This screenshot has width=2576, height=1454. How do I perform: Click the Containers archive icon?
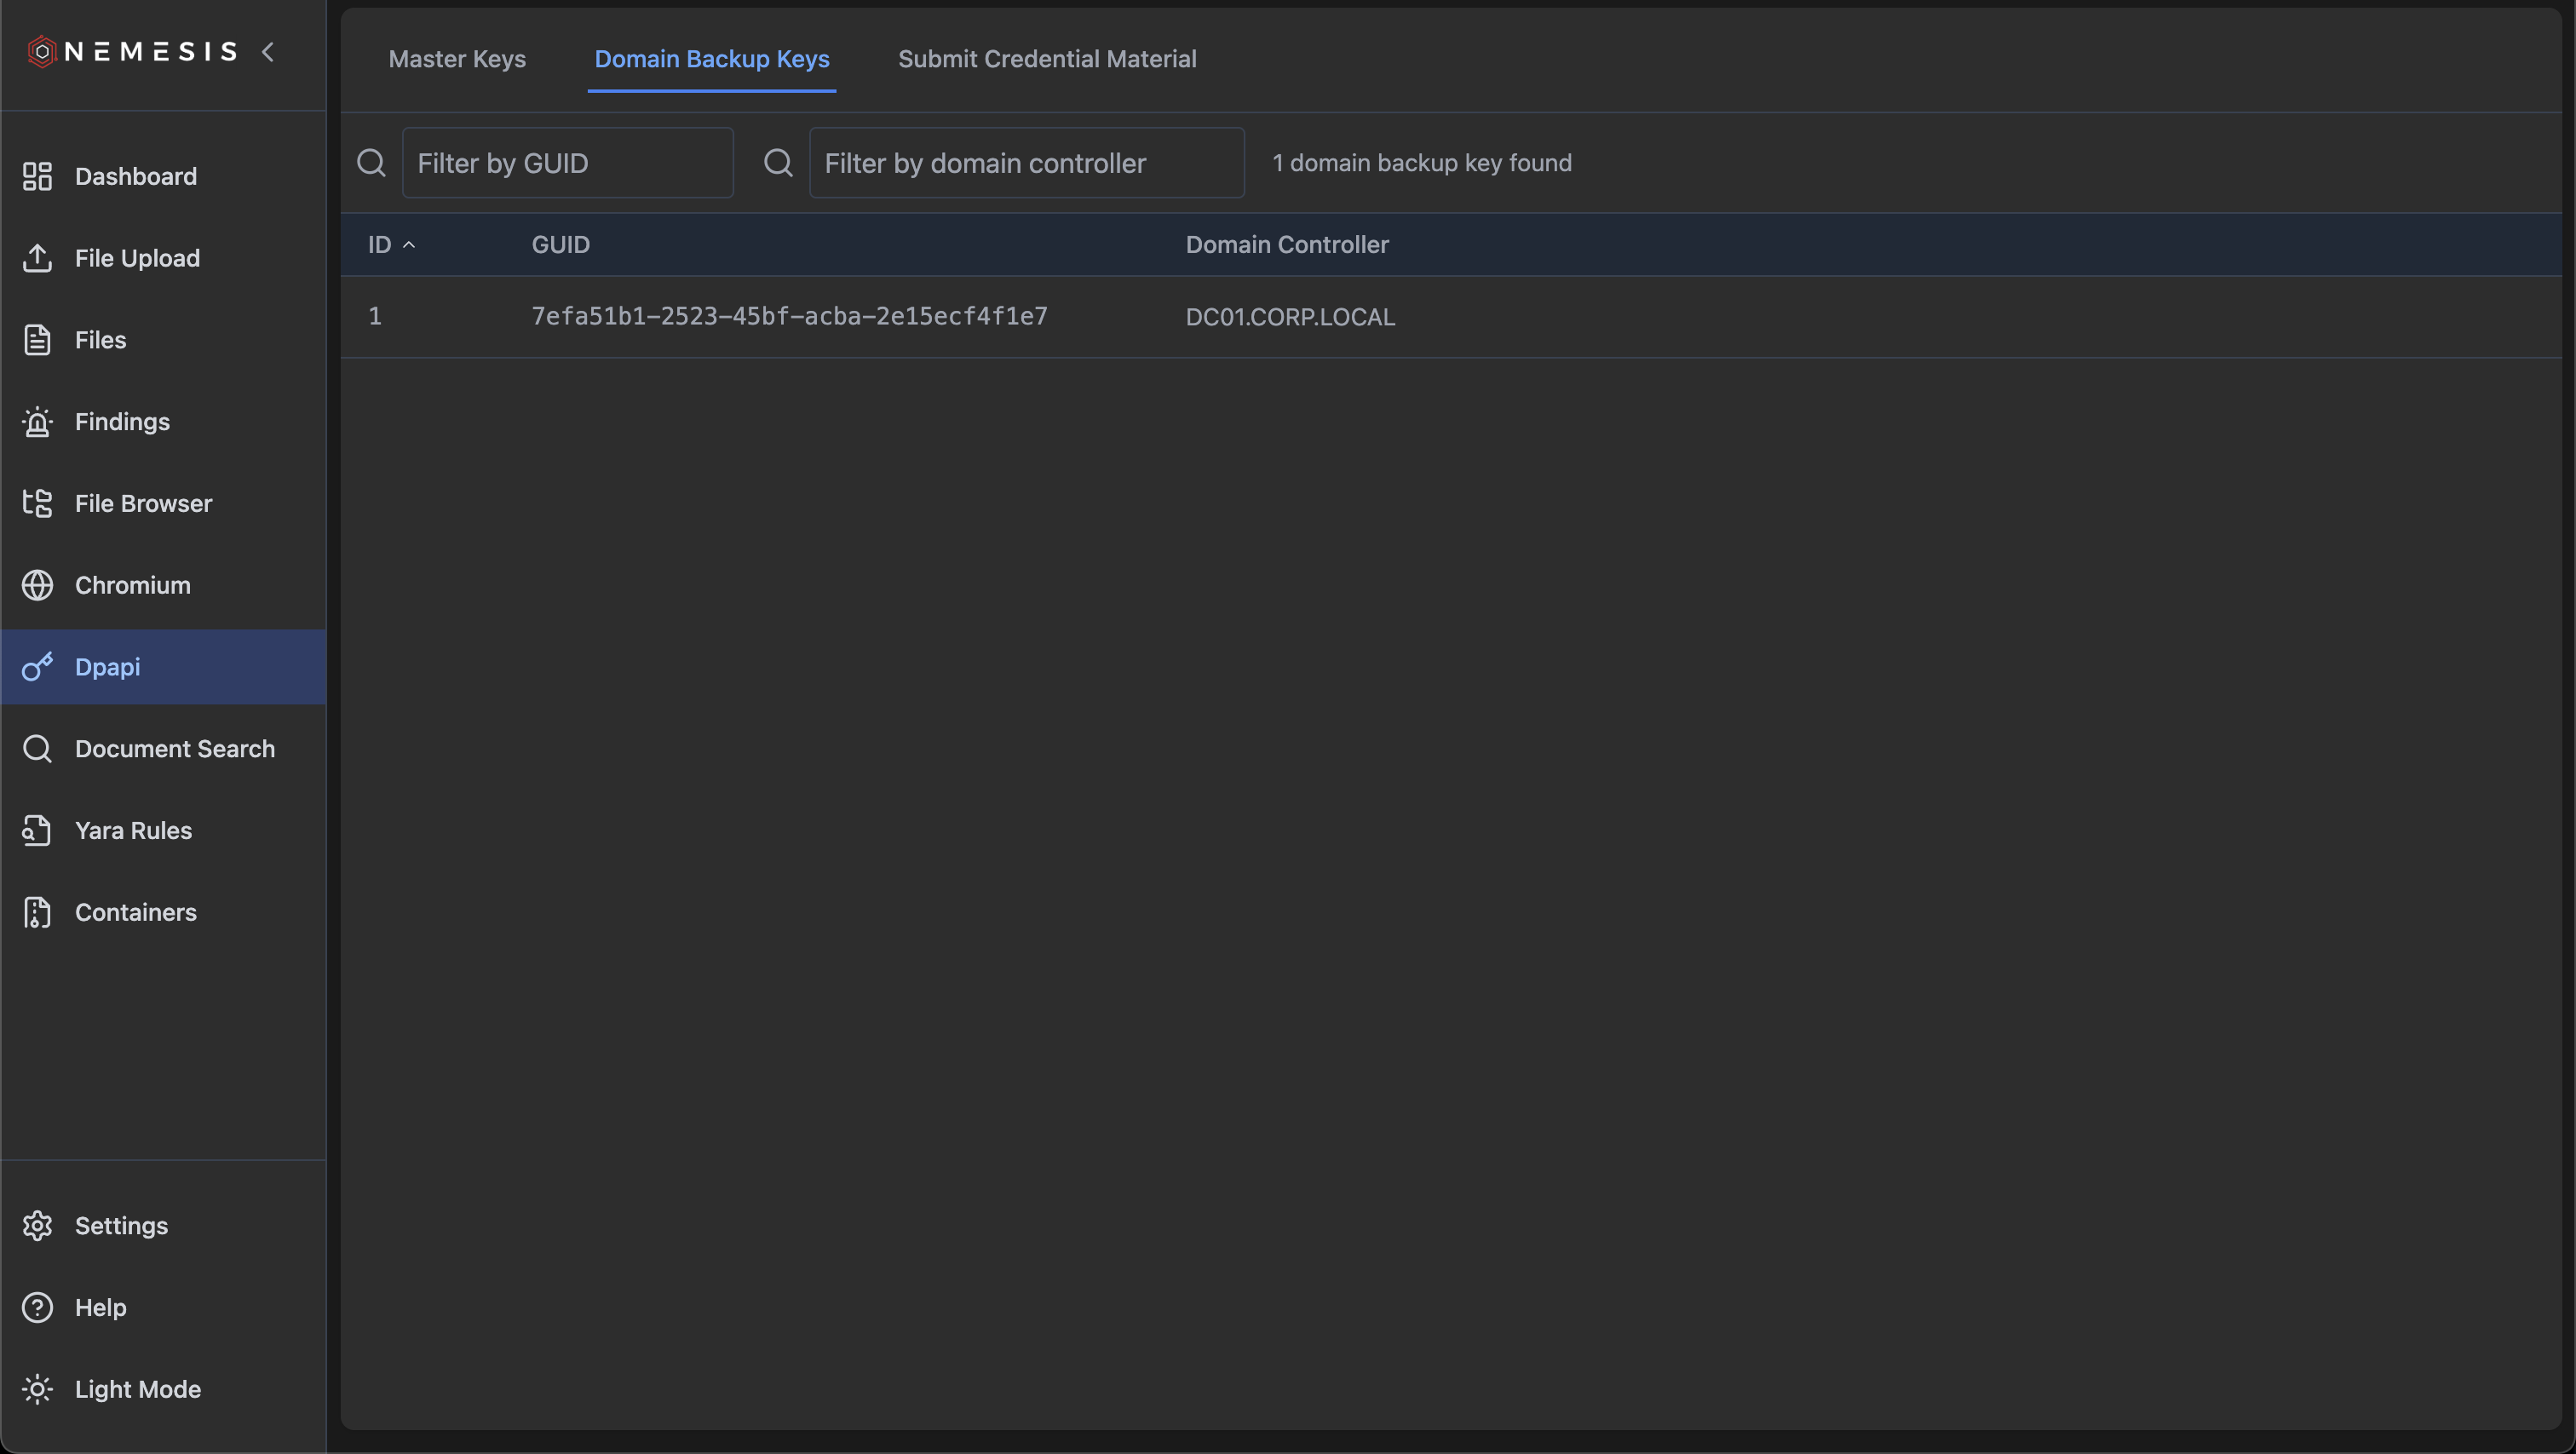37,912
